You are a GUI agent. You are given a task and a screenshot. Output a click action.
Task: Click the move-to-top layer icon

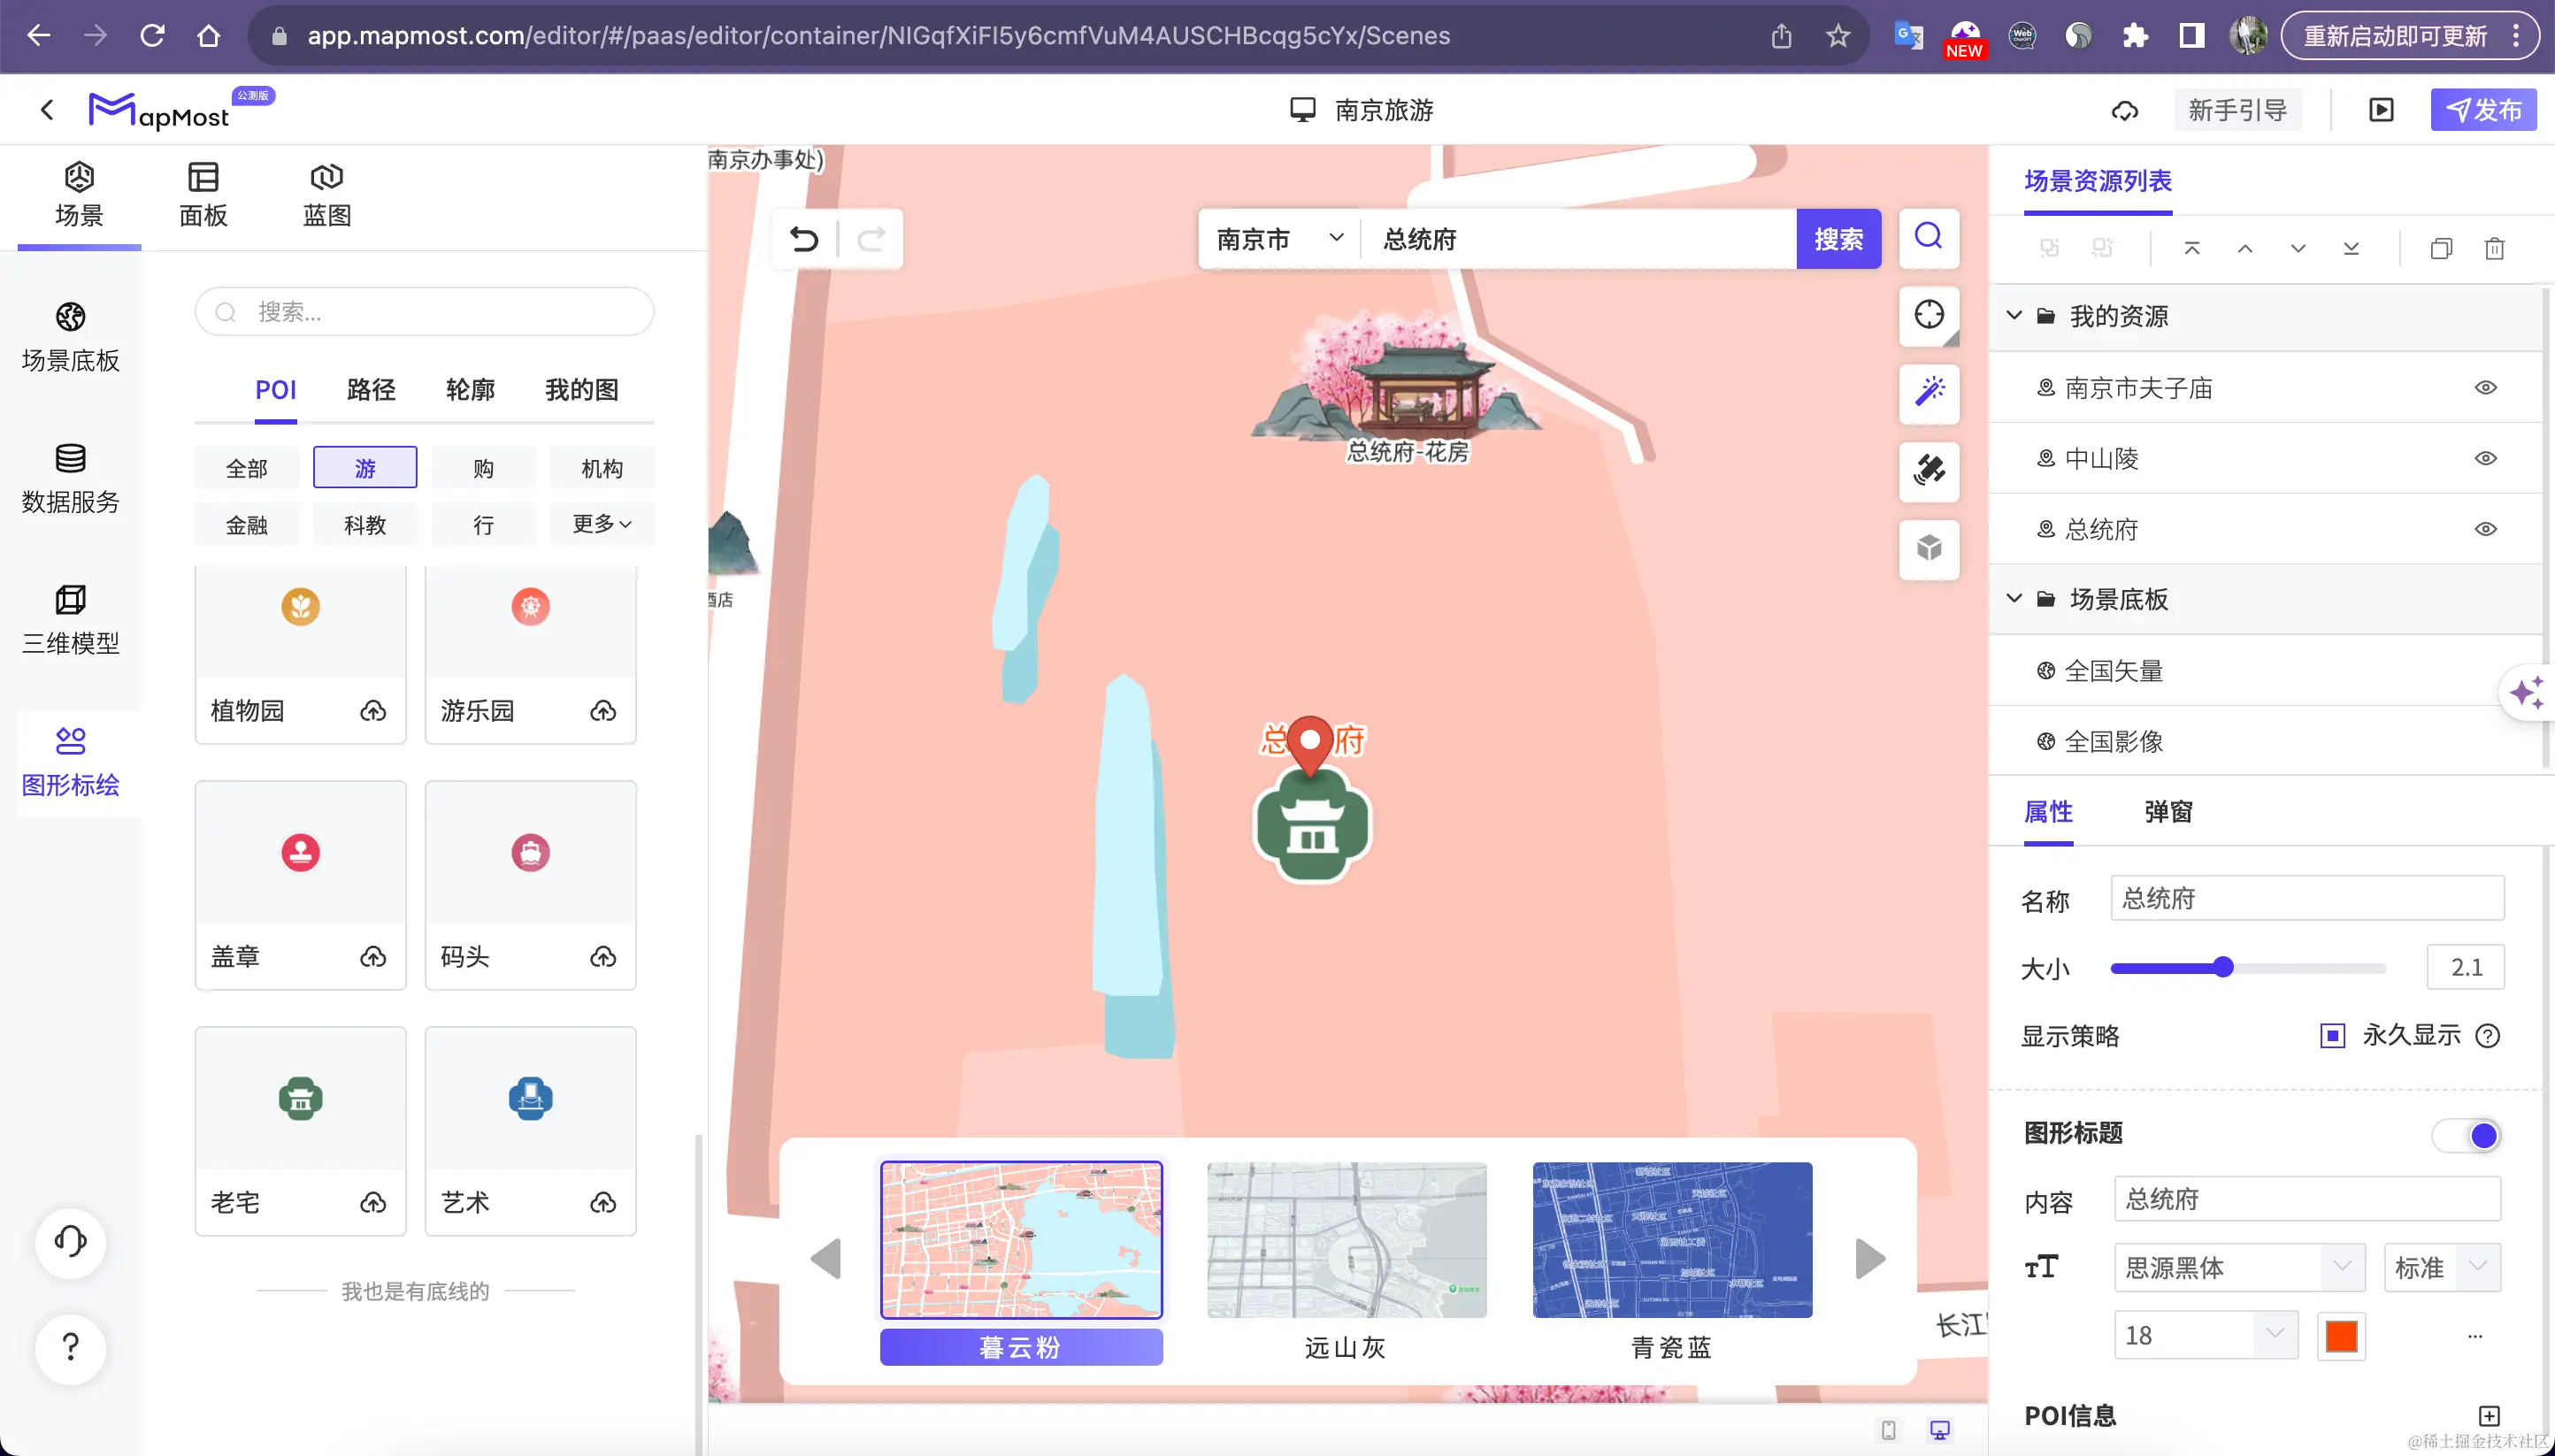(2191, 248)
